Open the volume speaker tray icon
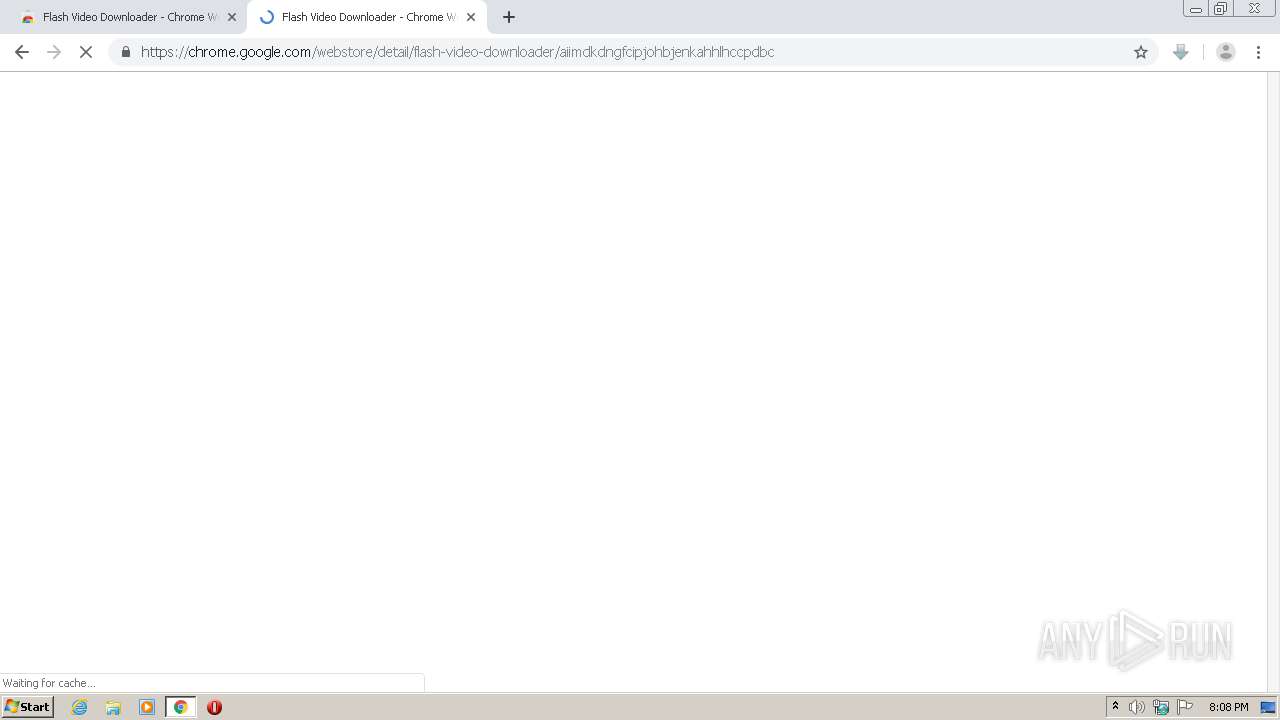 click(x=1137, y=707)
